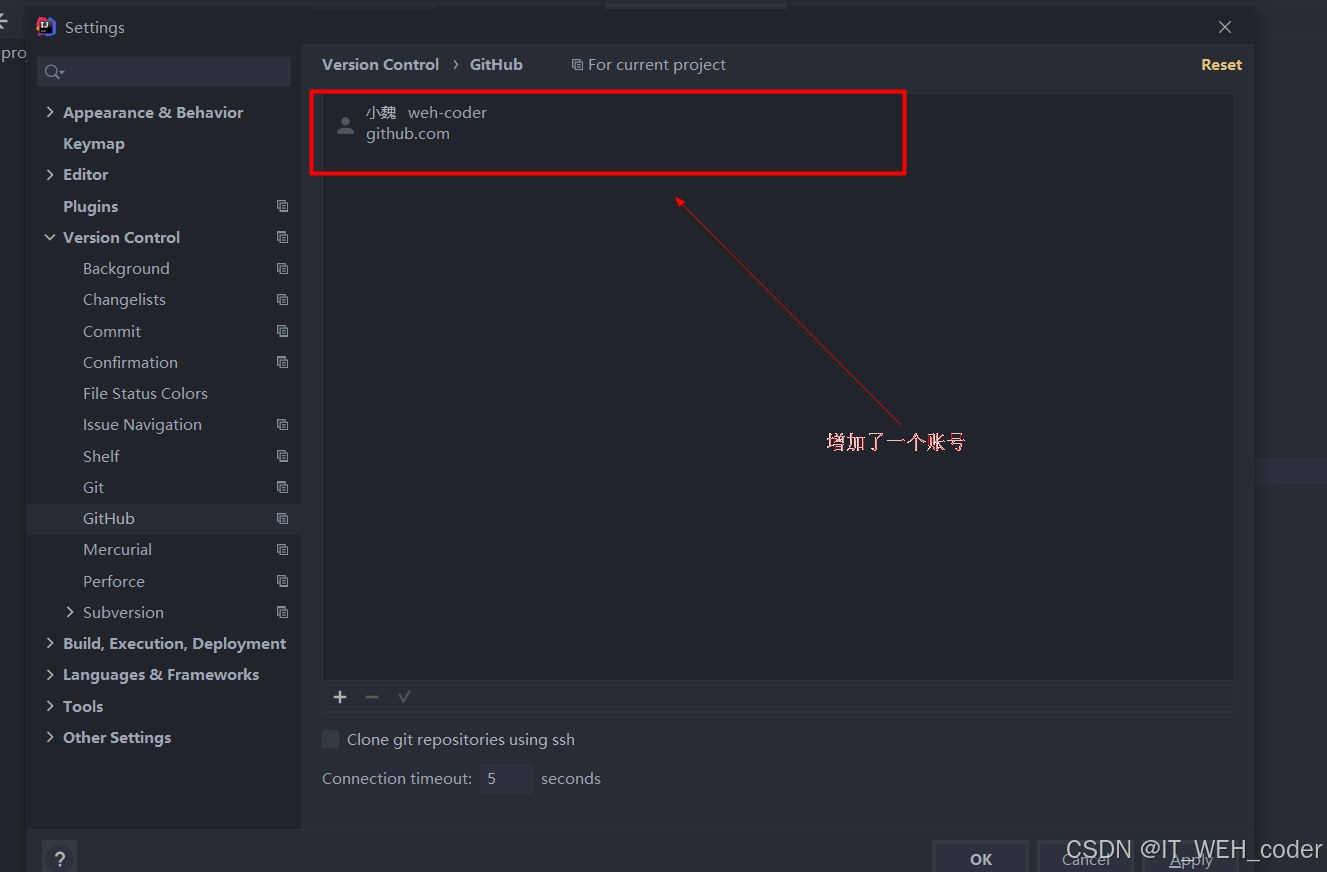Click the remove account minus icon
The width and height of the screenshot is (1327, 872).
[372, 697]
